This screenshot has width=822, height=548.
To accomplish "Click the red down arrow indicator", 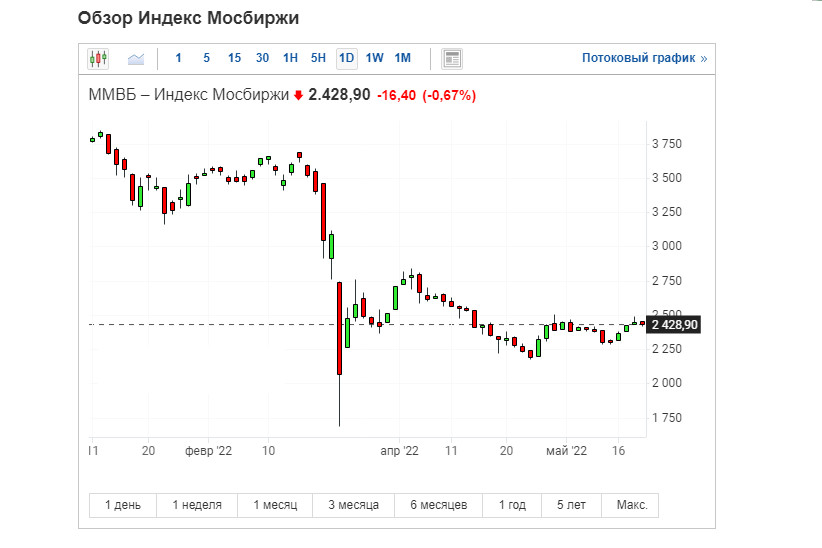I will 298,95.
